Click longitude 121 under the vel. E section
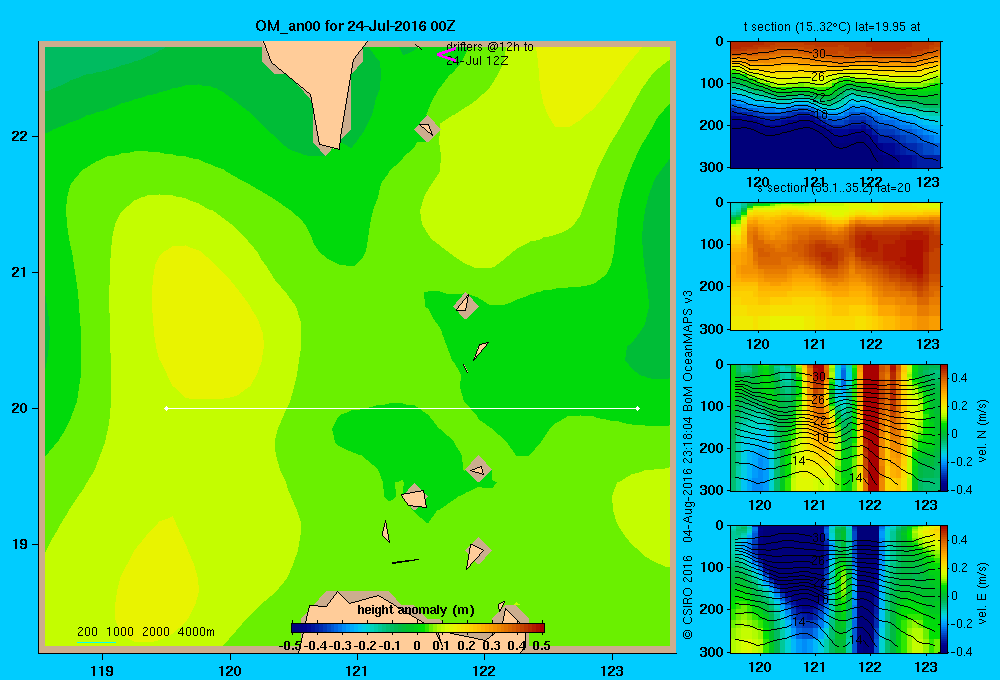 coord(814,667)
